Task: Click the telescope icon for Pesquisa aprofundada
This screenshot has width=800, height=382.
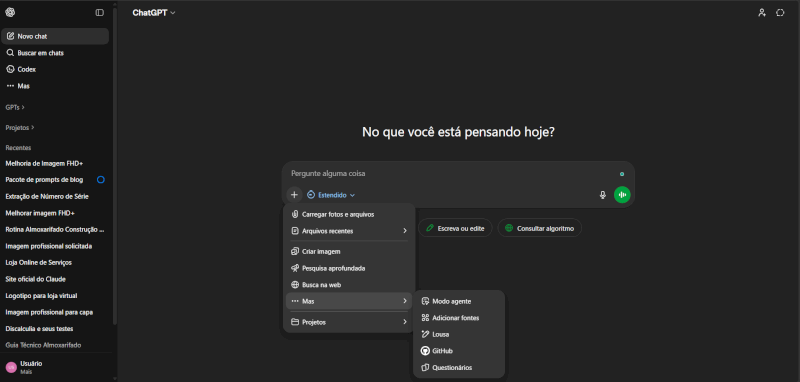Action: 294,268
